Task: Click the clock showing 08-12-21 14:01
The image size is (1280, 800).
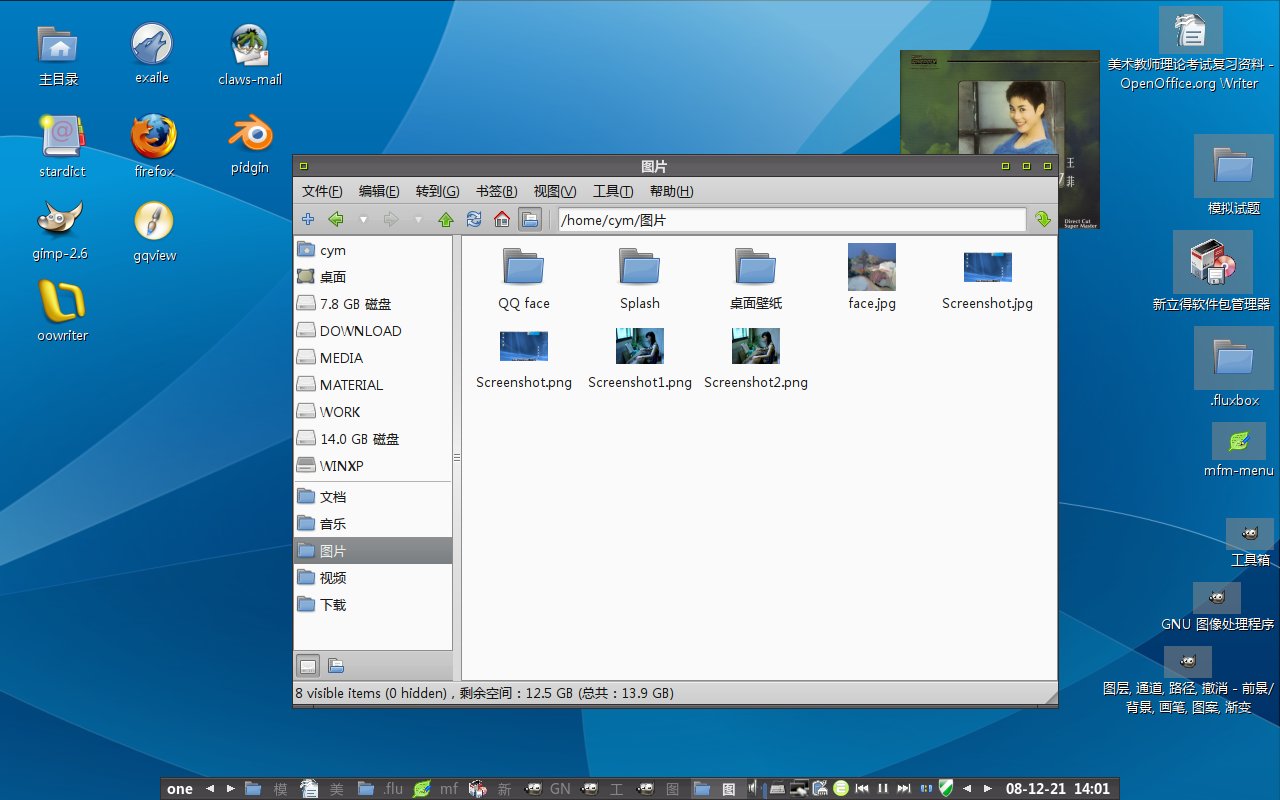Action: tap(1058, 789)
